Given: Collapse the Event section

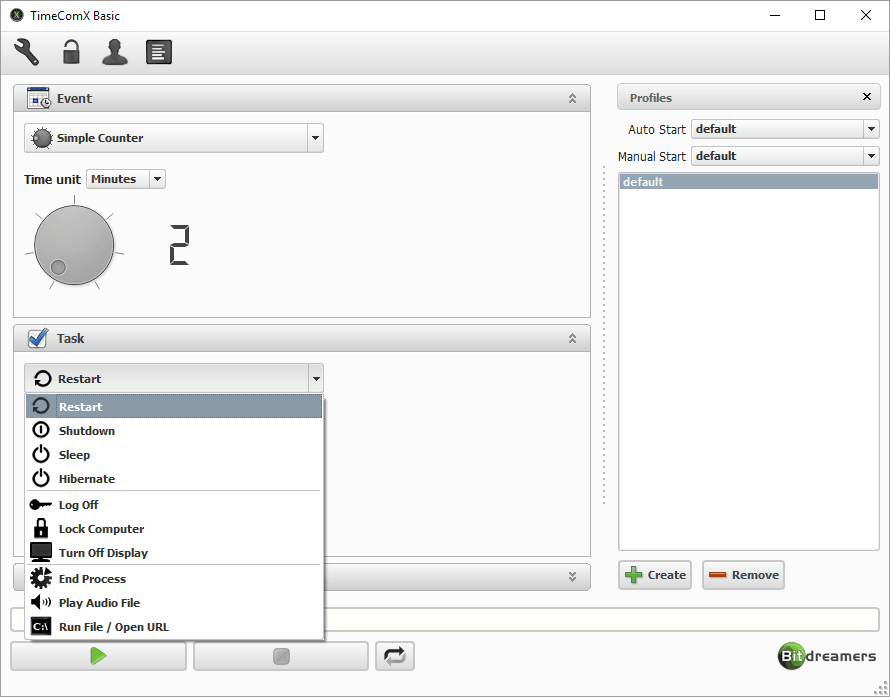Looking at the screenshot, I should click(x=572, y=99).
